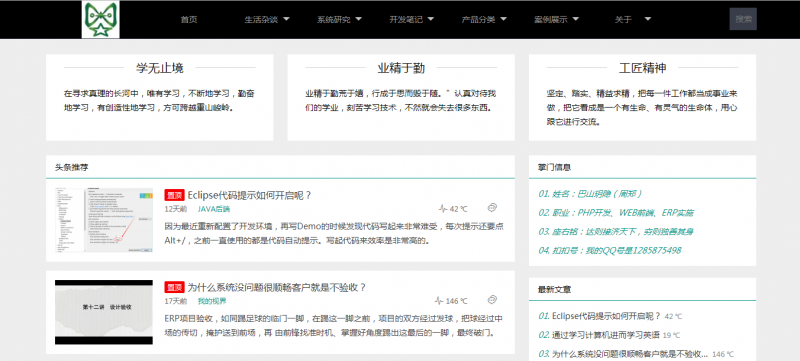Expand the 开发笔记 dropdown arrow
This screenshot has height=361, width=800.
(x=431, y=19)
